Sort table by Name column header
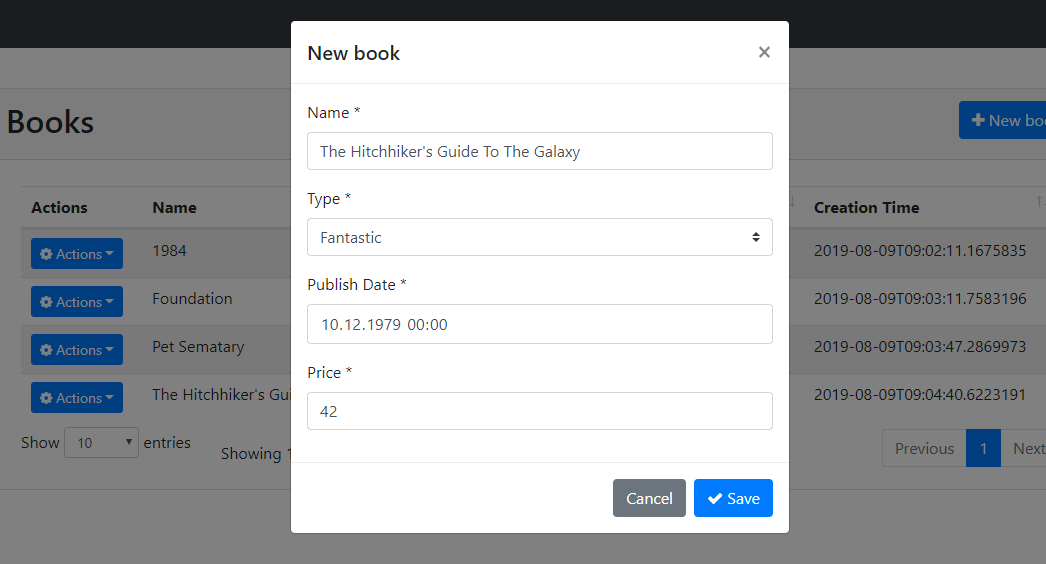 click(x=174, y=208)
